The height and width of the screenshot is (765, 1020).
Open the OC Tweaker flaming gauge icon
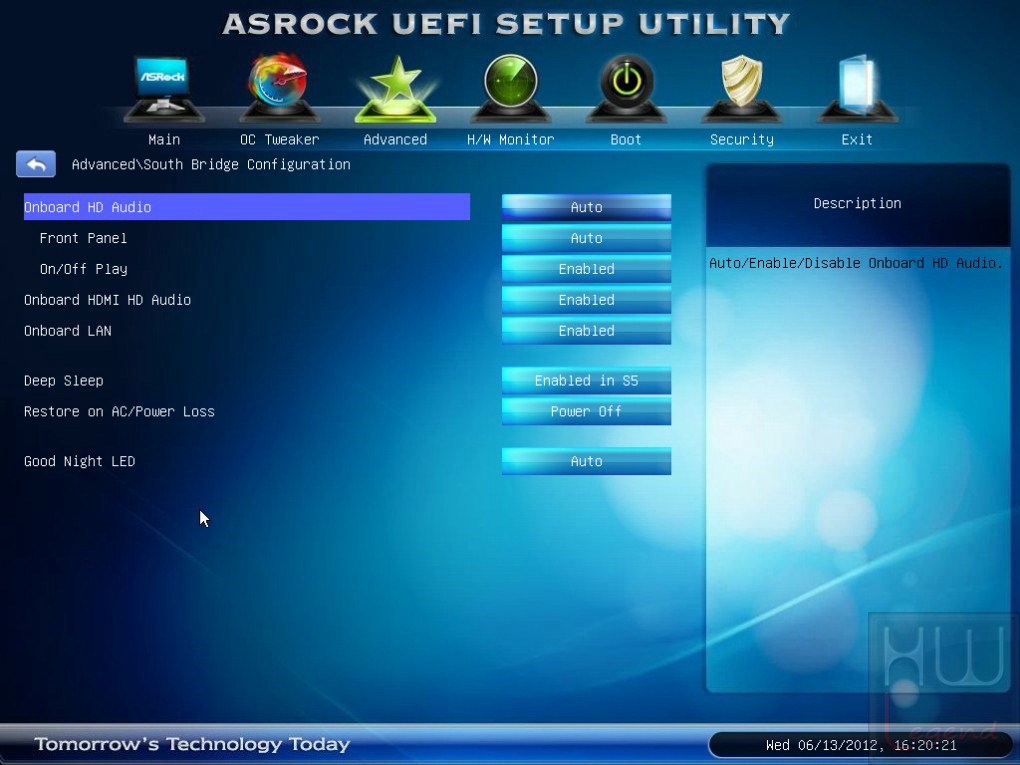point(279,88)
